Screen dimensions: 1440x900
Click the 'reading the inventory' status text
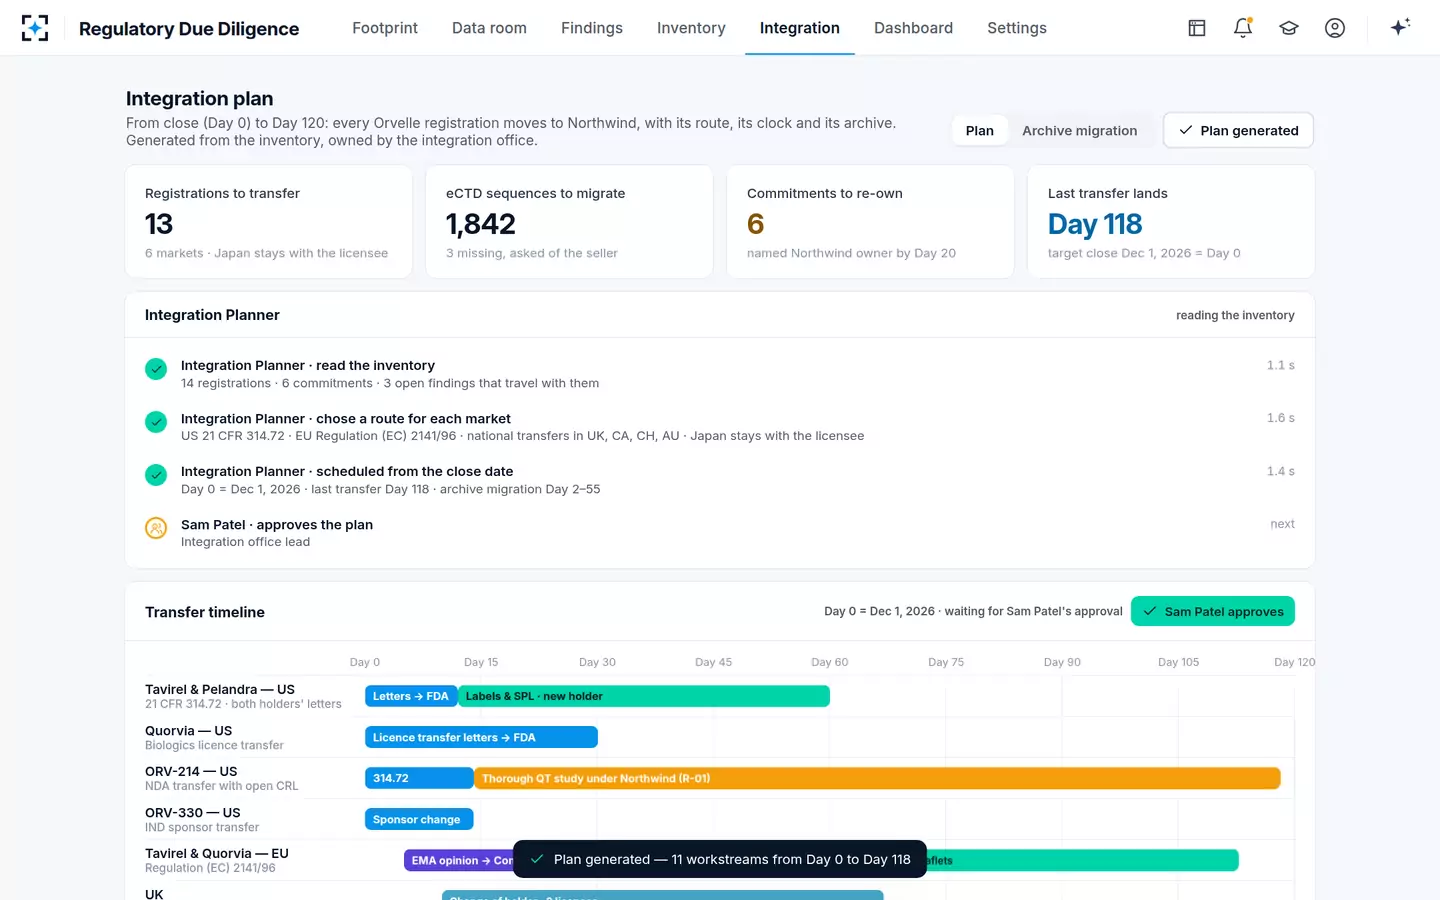pos(1235,315)
